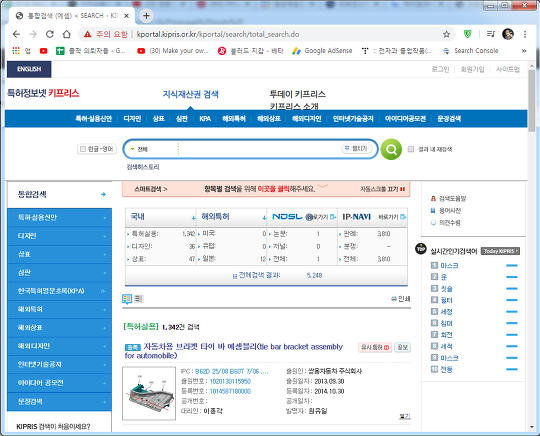Click the 공보 button on first result
This screenshot has width=540, height=436.
point(402,347)
